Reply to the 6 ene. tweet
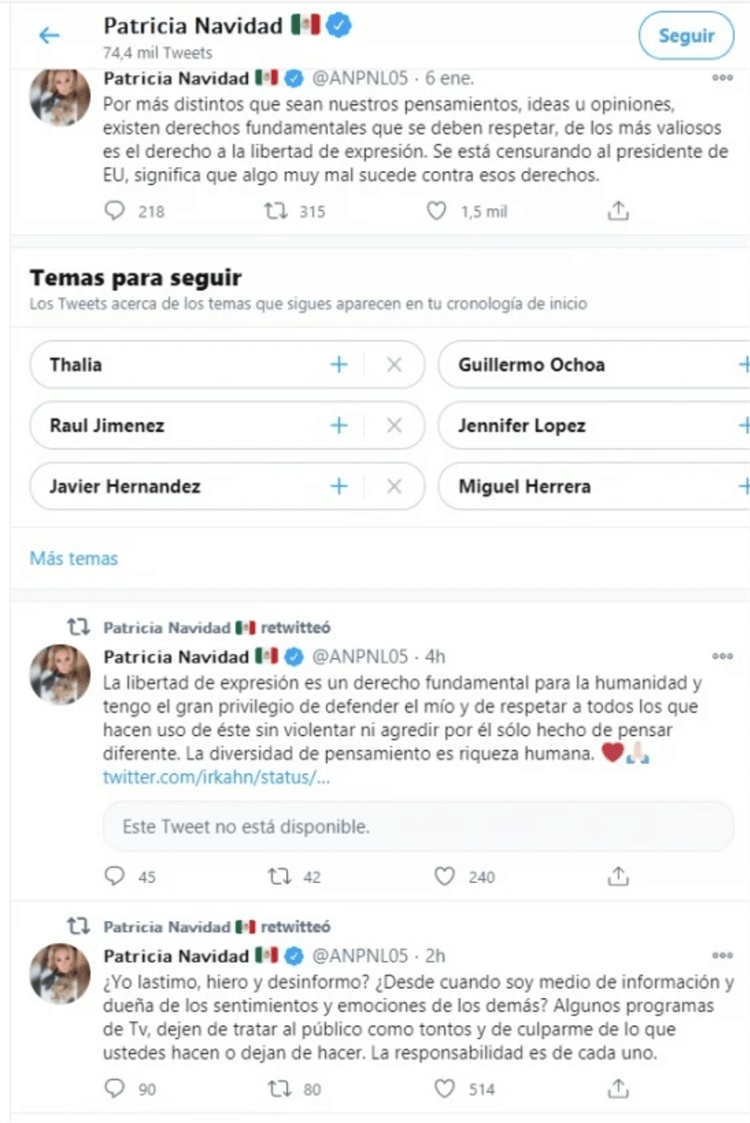 coord(115,211)
